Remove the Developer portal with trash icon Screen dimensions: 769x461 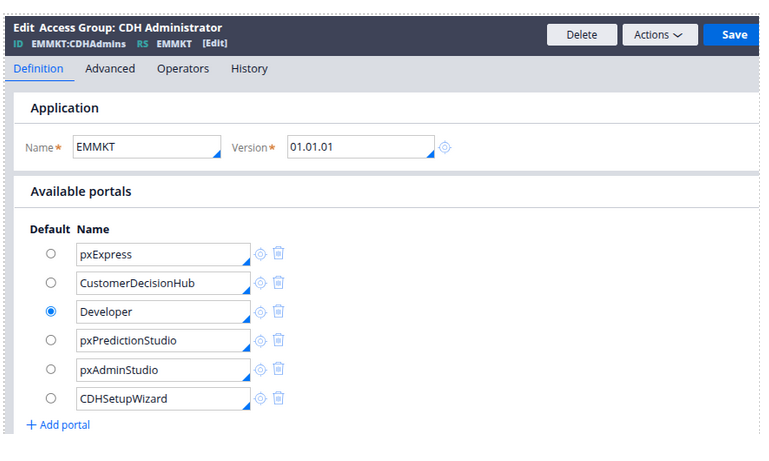pyautogui.click(x=279, y=311)
